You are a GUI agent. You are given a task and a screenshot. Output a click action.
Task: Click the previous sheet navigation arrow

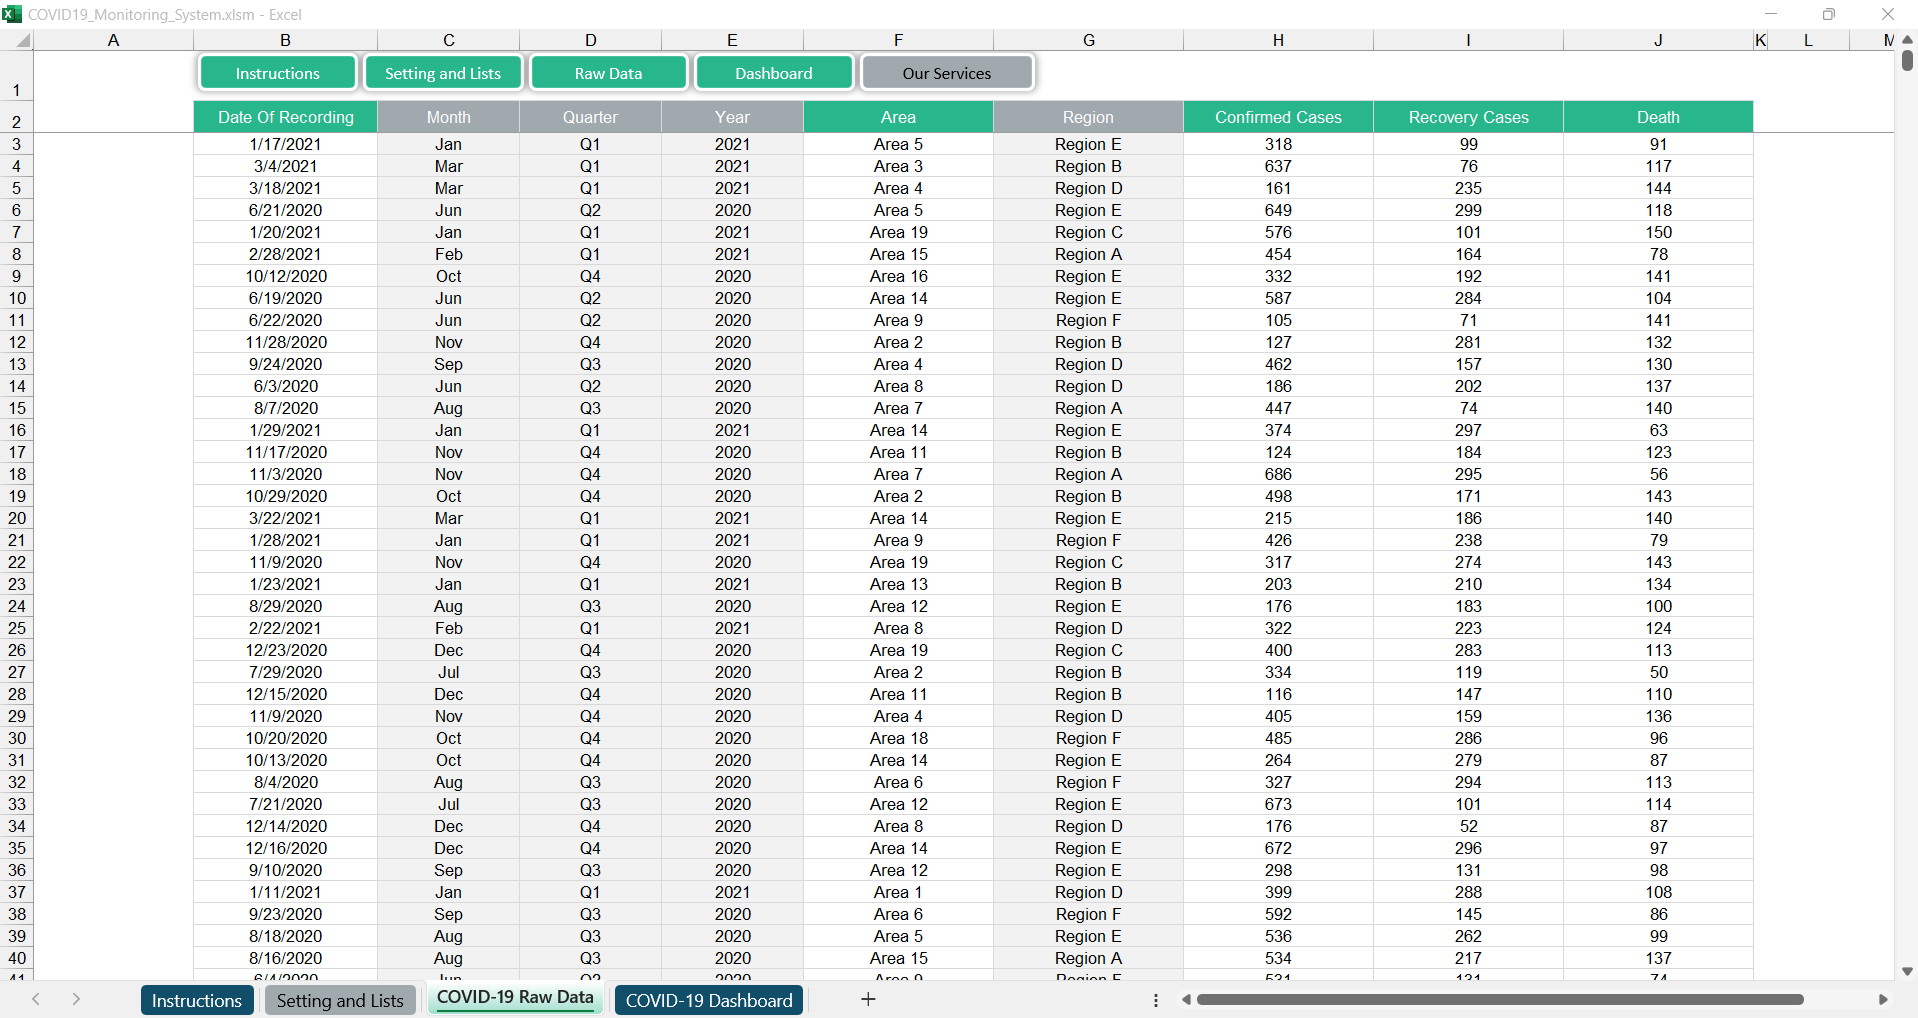tap(36, 999)
